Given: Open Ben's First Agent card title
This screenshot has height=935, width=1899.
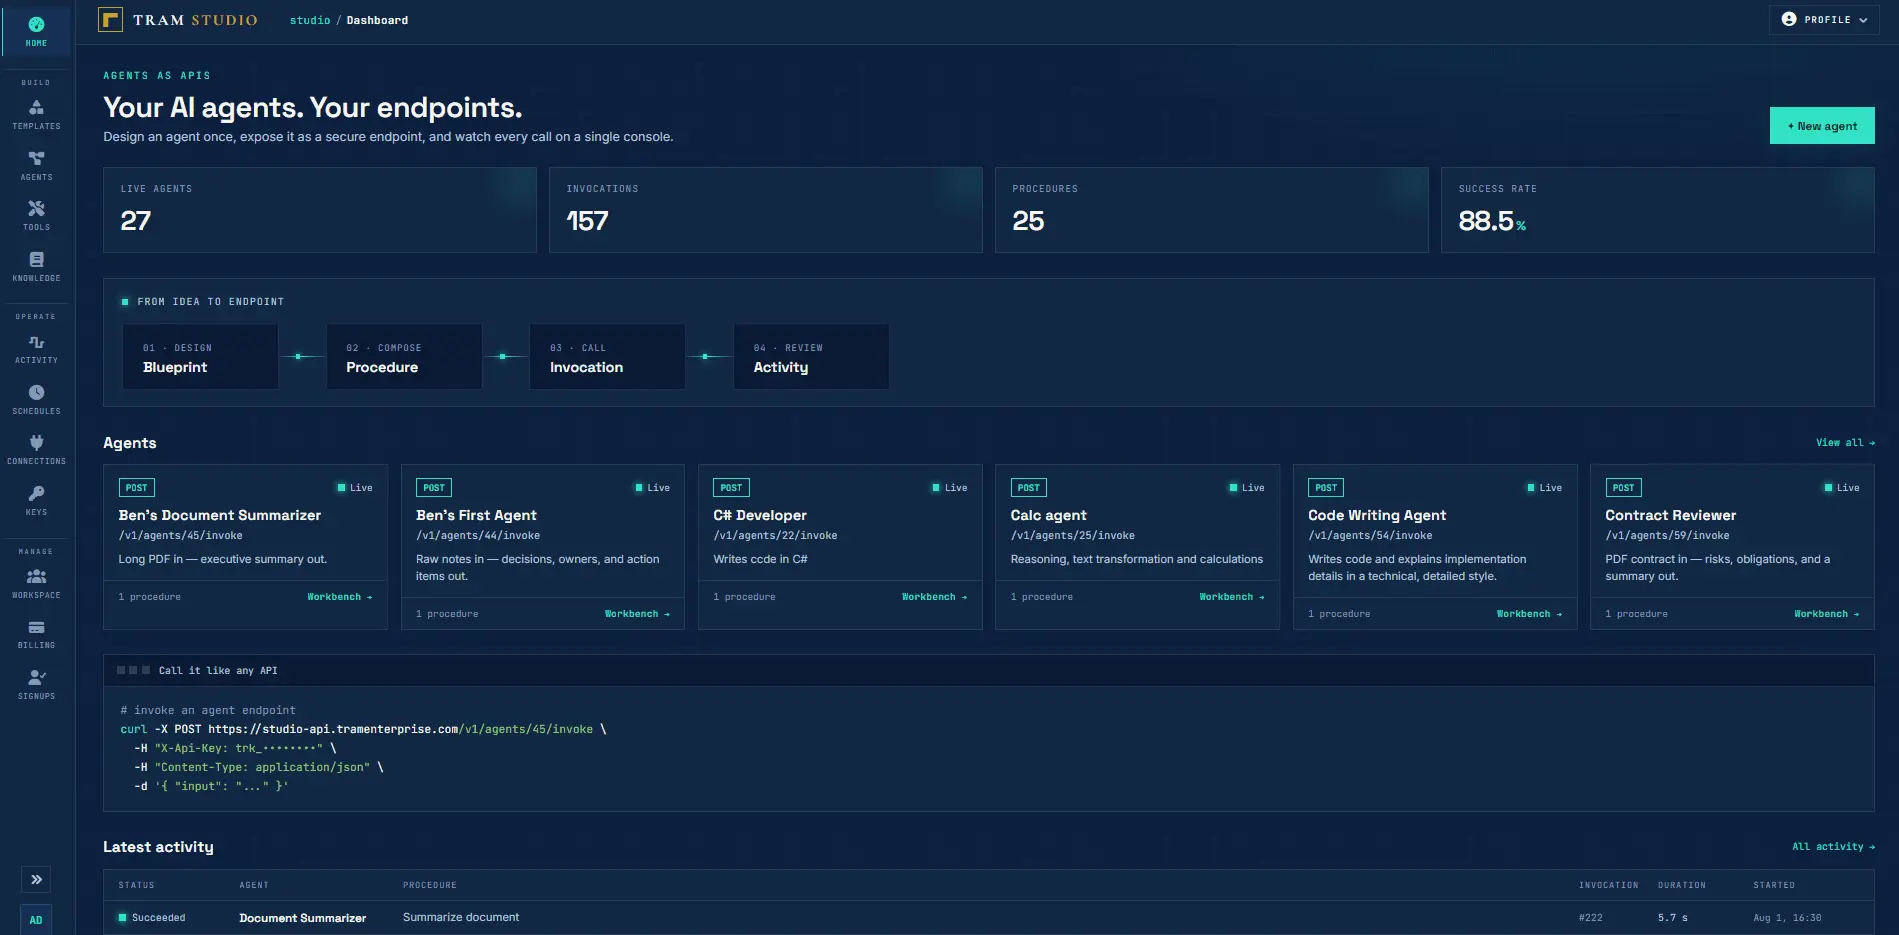Looking at the screenshot, I should tap(476, 515).
